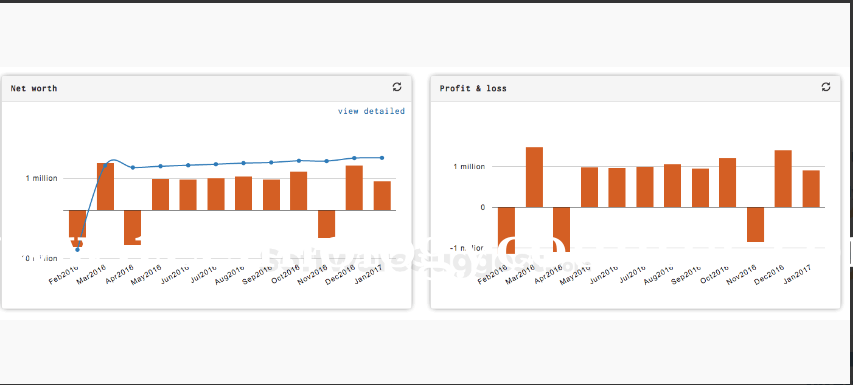The image size is (853, 385).
Task: Select Jul2016 bar in Profit & loss chart
Action: point(645,187)
